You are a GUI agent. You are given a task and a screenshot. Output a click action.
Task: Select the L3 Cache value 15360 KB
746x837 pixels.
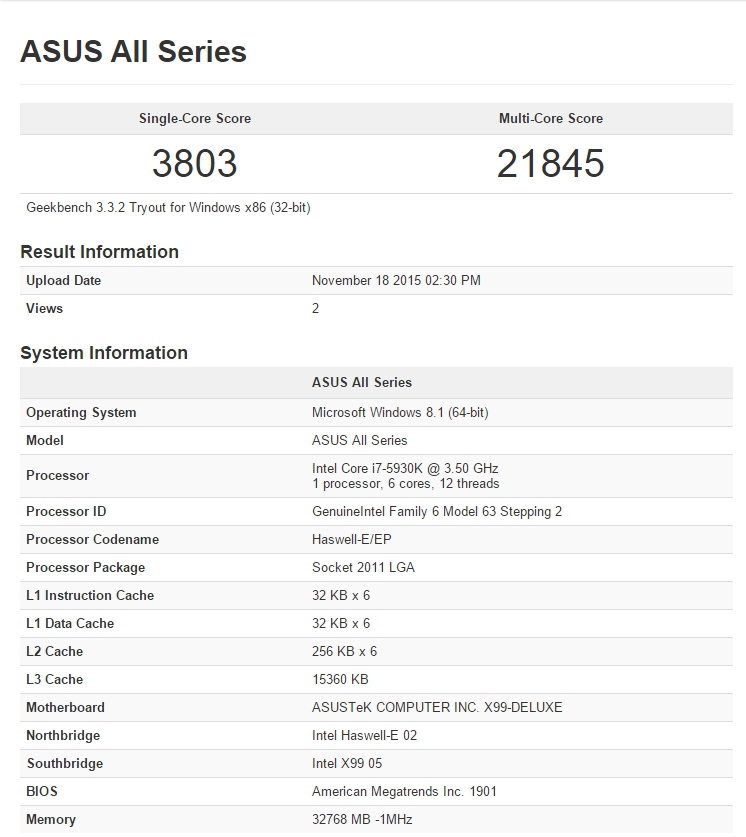click(342, 680)
